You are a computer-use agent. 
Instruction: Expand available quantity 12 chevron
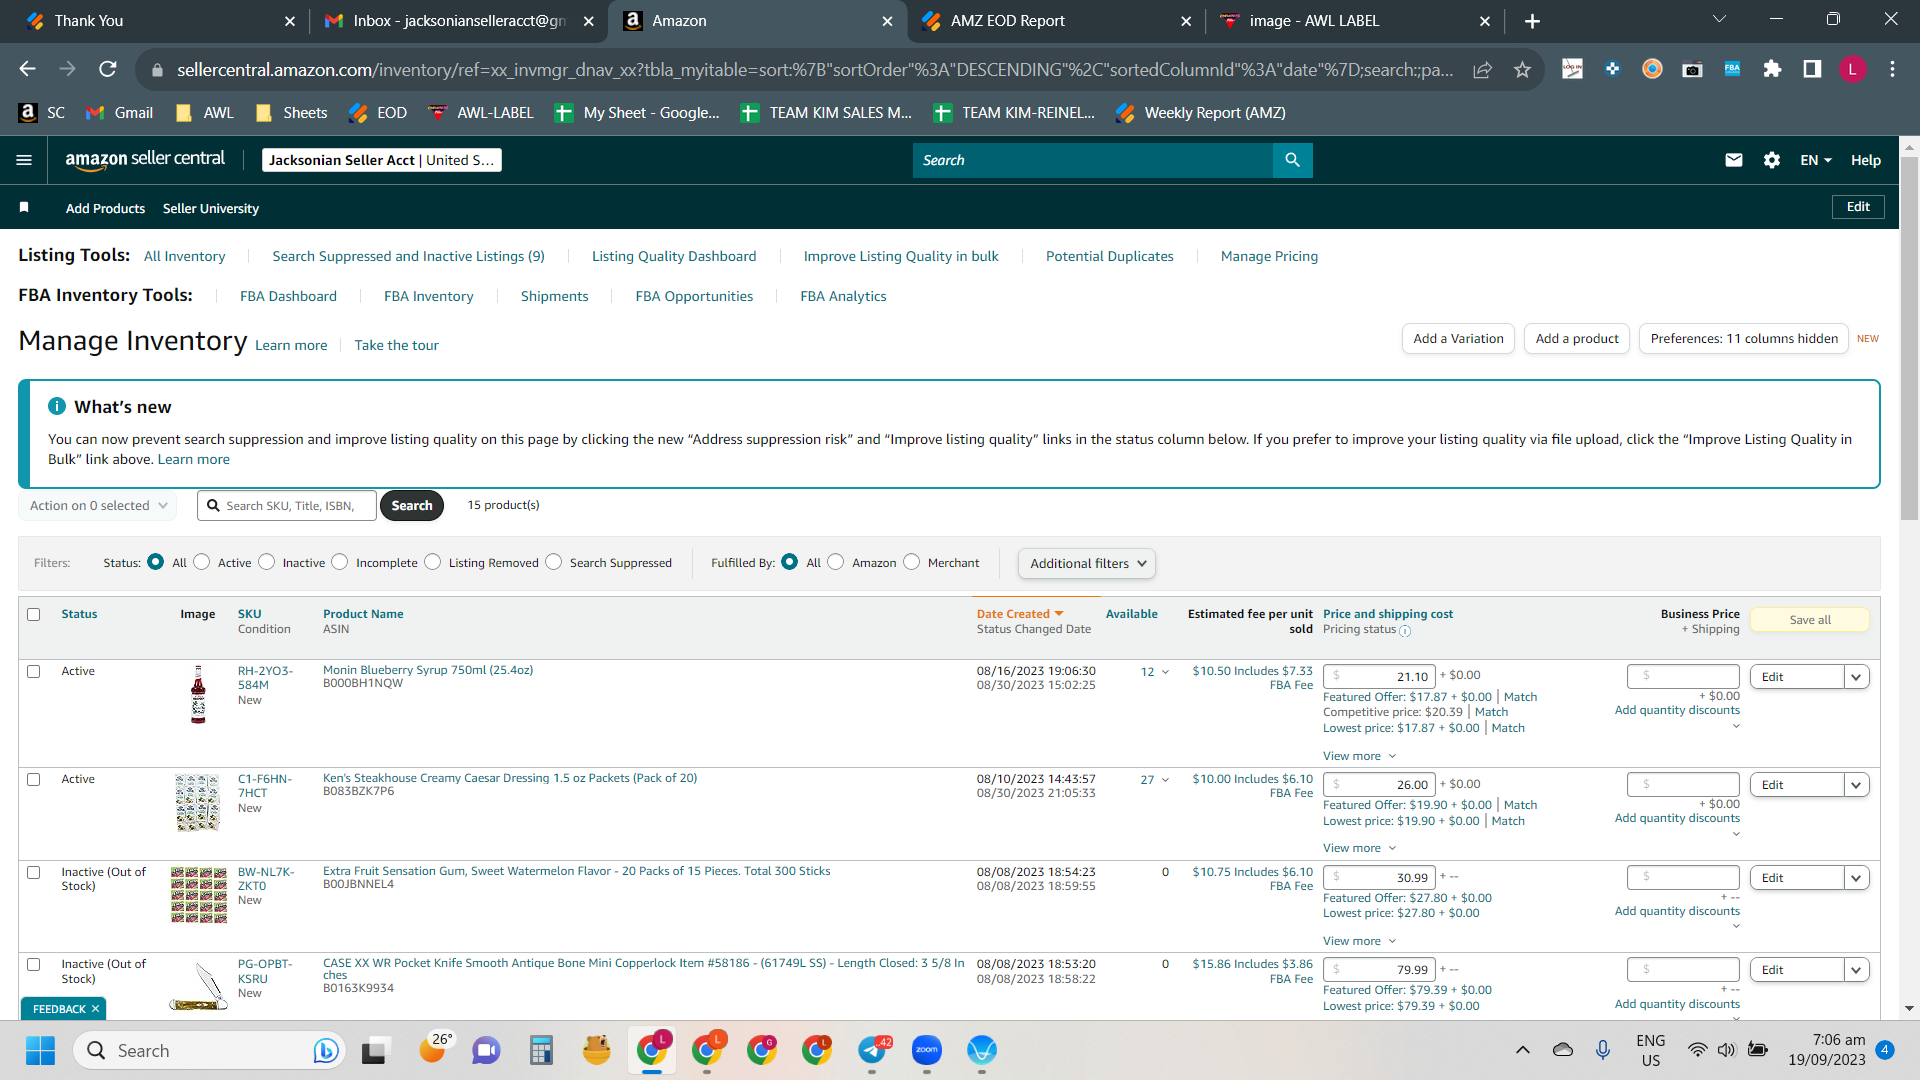(x=1165, y=672)
